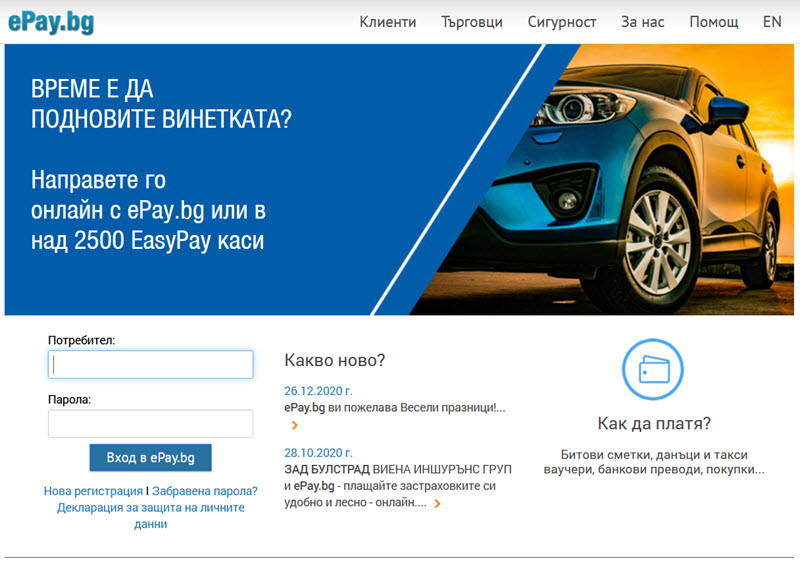
Task: Open the Помощ menu item
Action: tap(714, 22)
